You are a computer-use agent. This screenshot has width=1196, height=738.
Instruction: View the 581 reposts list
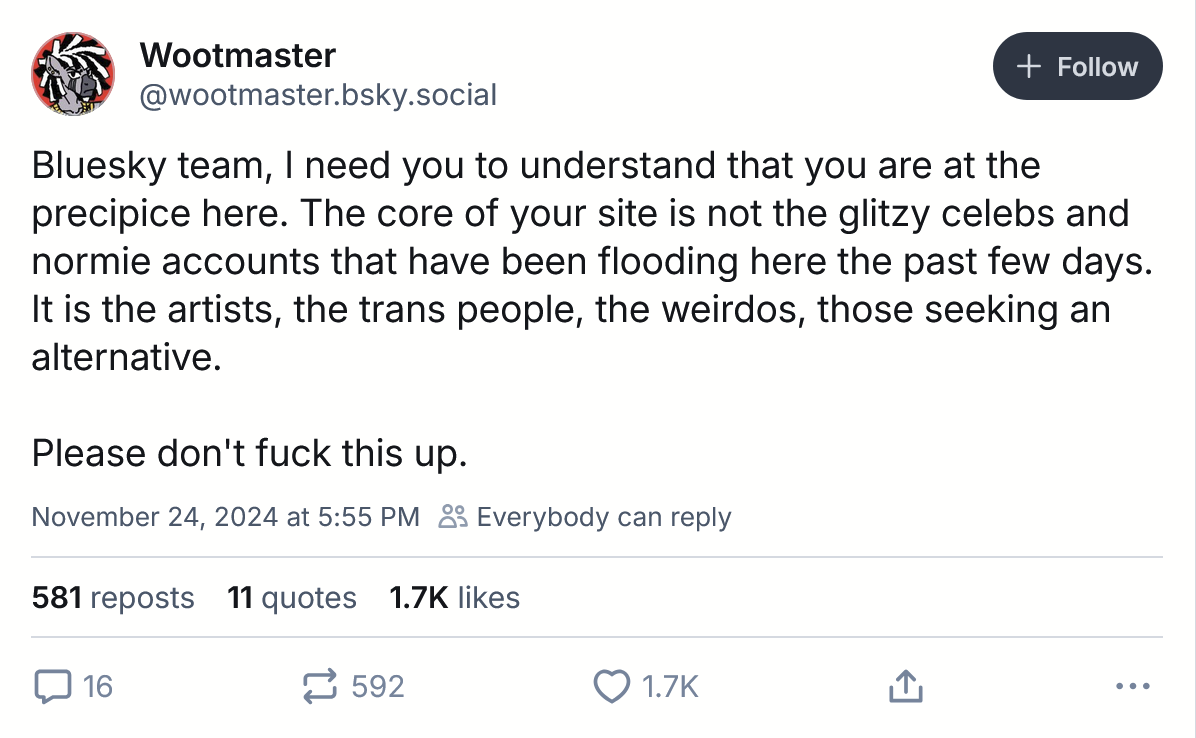click(113, 598)
